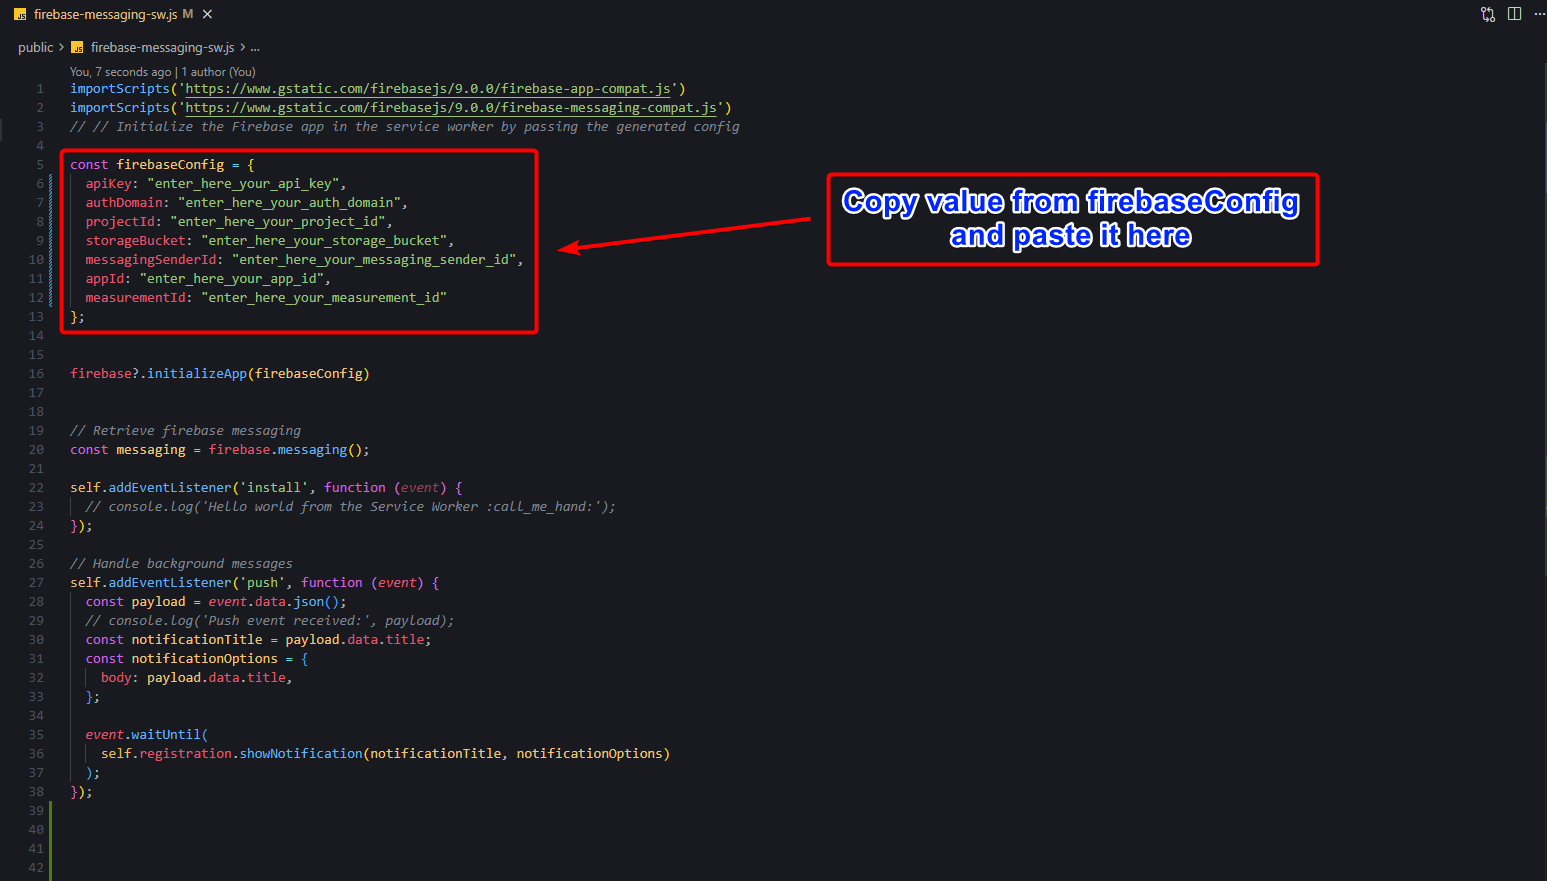Image resolution: width=1547 pixels, height=881 pixels.
Task: Click the Open Changes compare icon
Action: coord(1488,14)
